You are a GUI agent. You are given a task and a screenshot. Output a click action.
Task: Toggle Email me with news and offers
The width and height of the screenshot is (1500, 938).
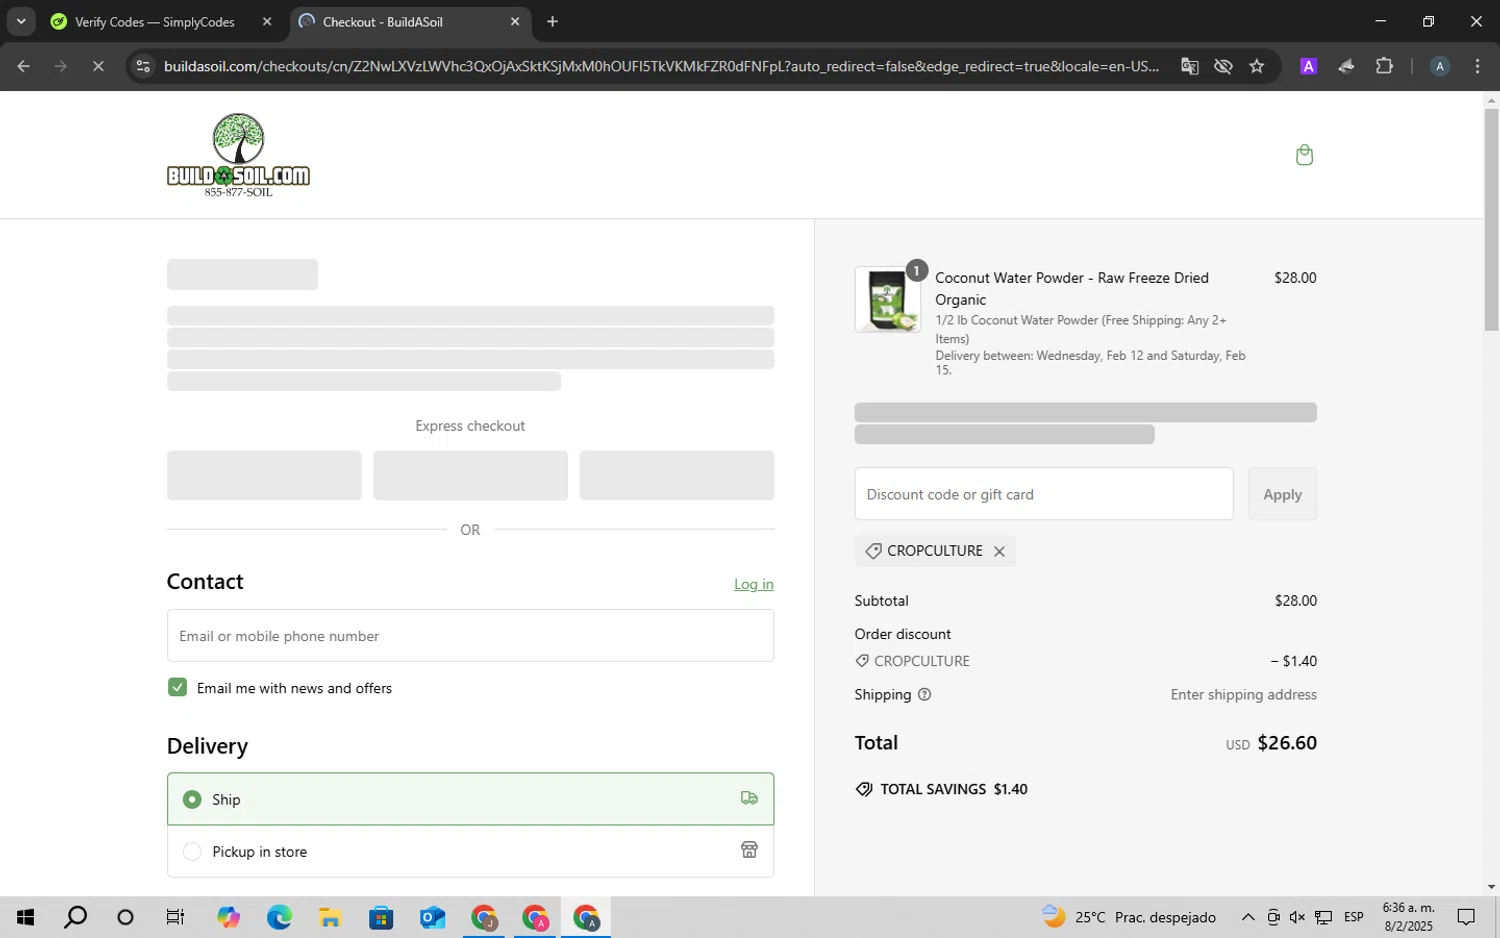point(177,687)
